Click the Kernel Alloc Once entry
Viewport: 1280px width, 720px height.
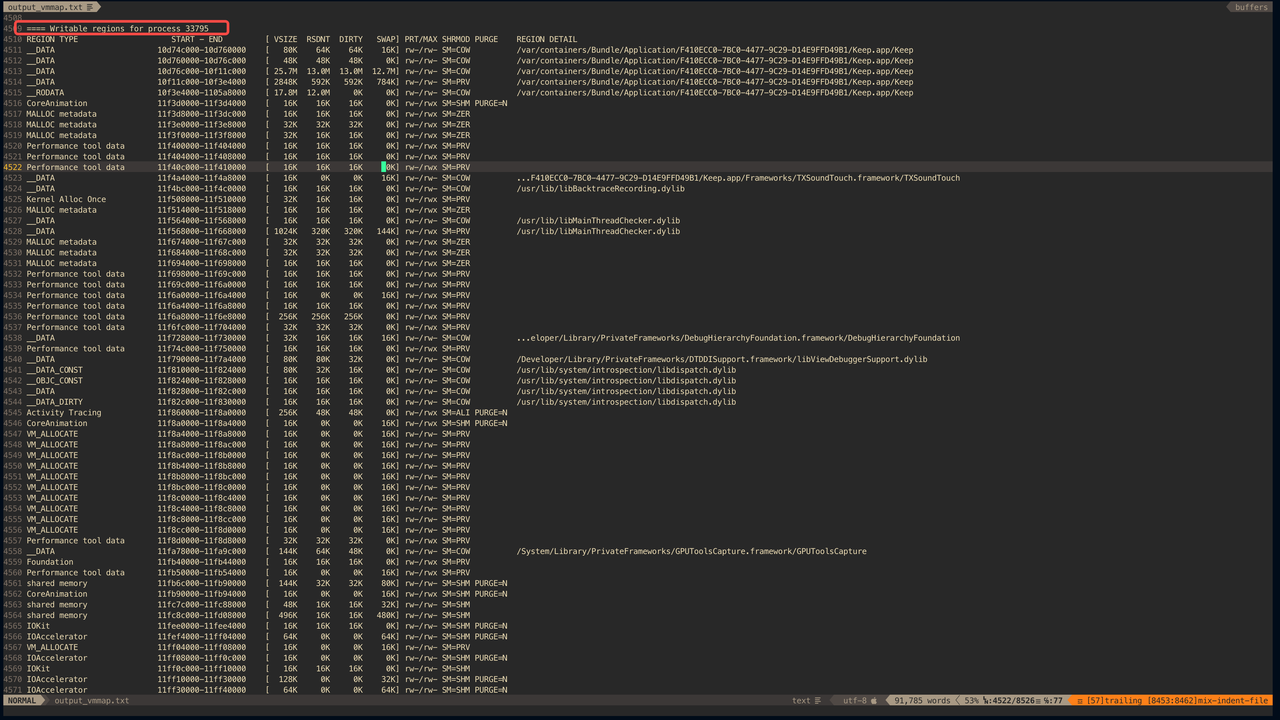66,199
